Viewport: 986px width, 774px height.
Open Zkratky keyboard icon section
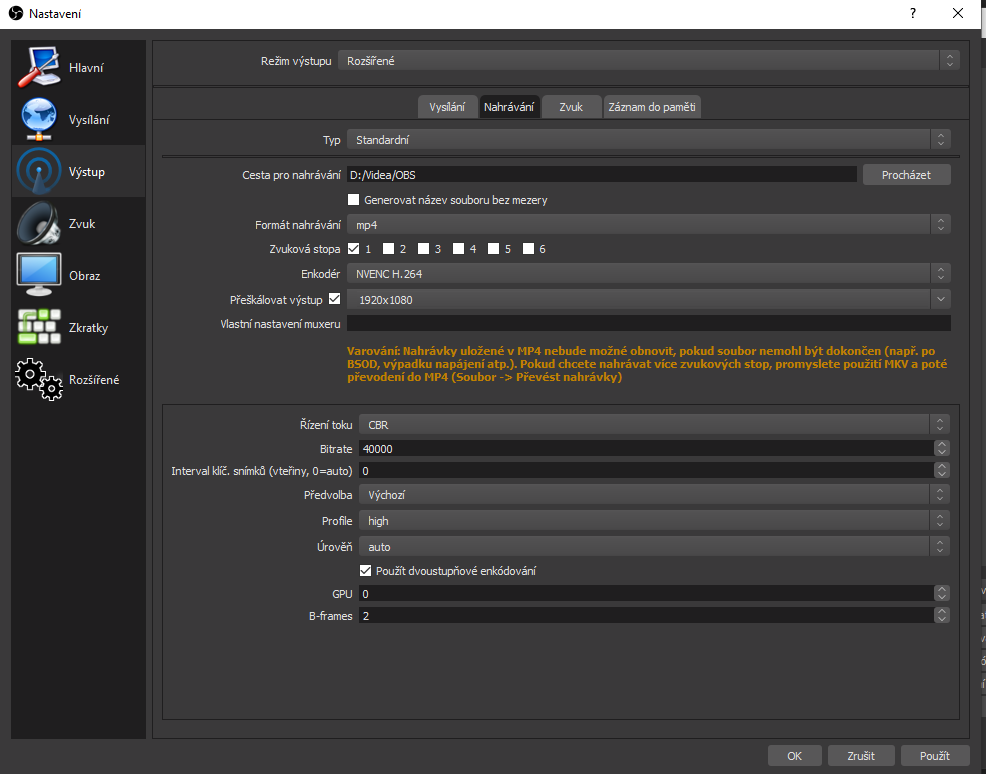(x=39, y=328)
